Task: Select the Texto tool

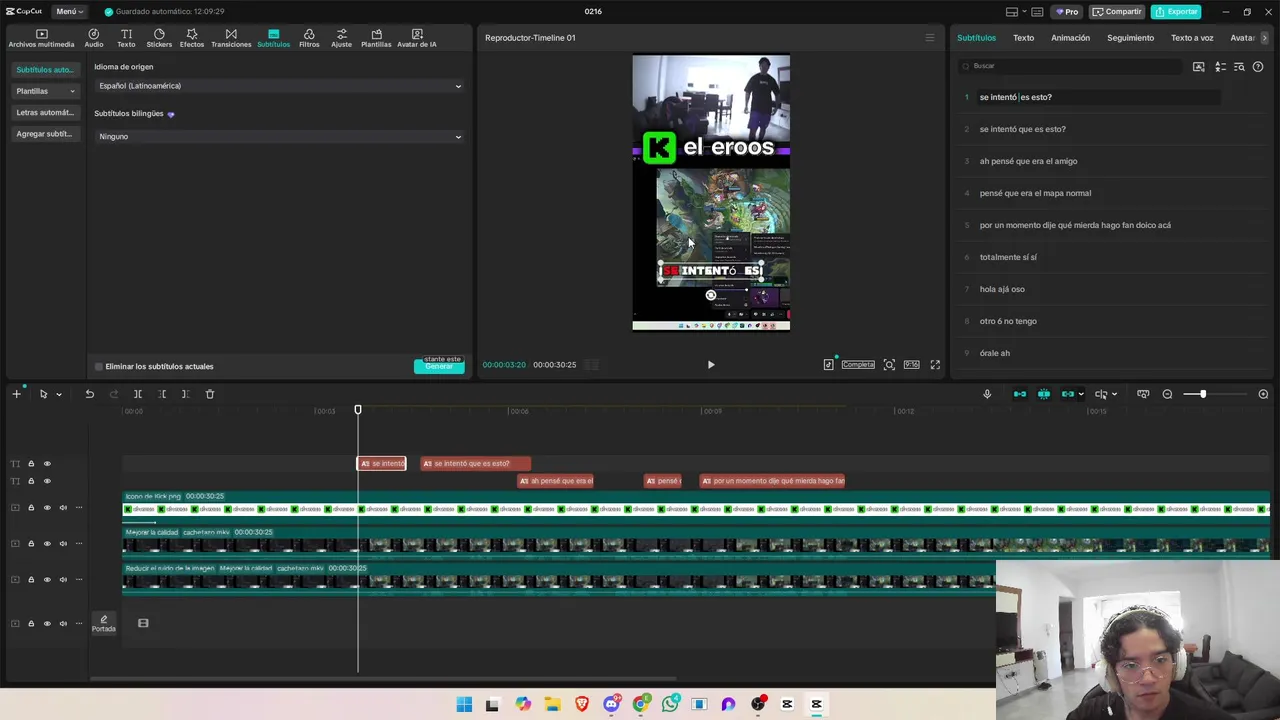Action: point(126,38)
